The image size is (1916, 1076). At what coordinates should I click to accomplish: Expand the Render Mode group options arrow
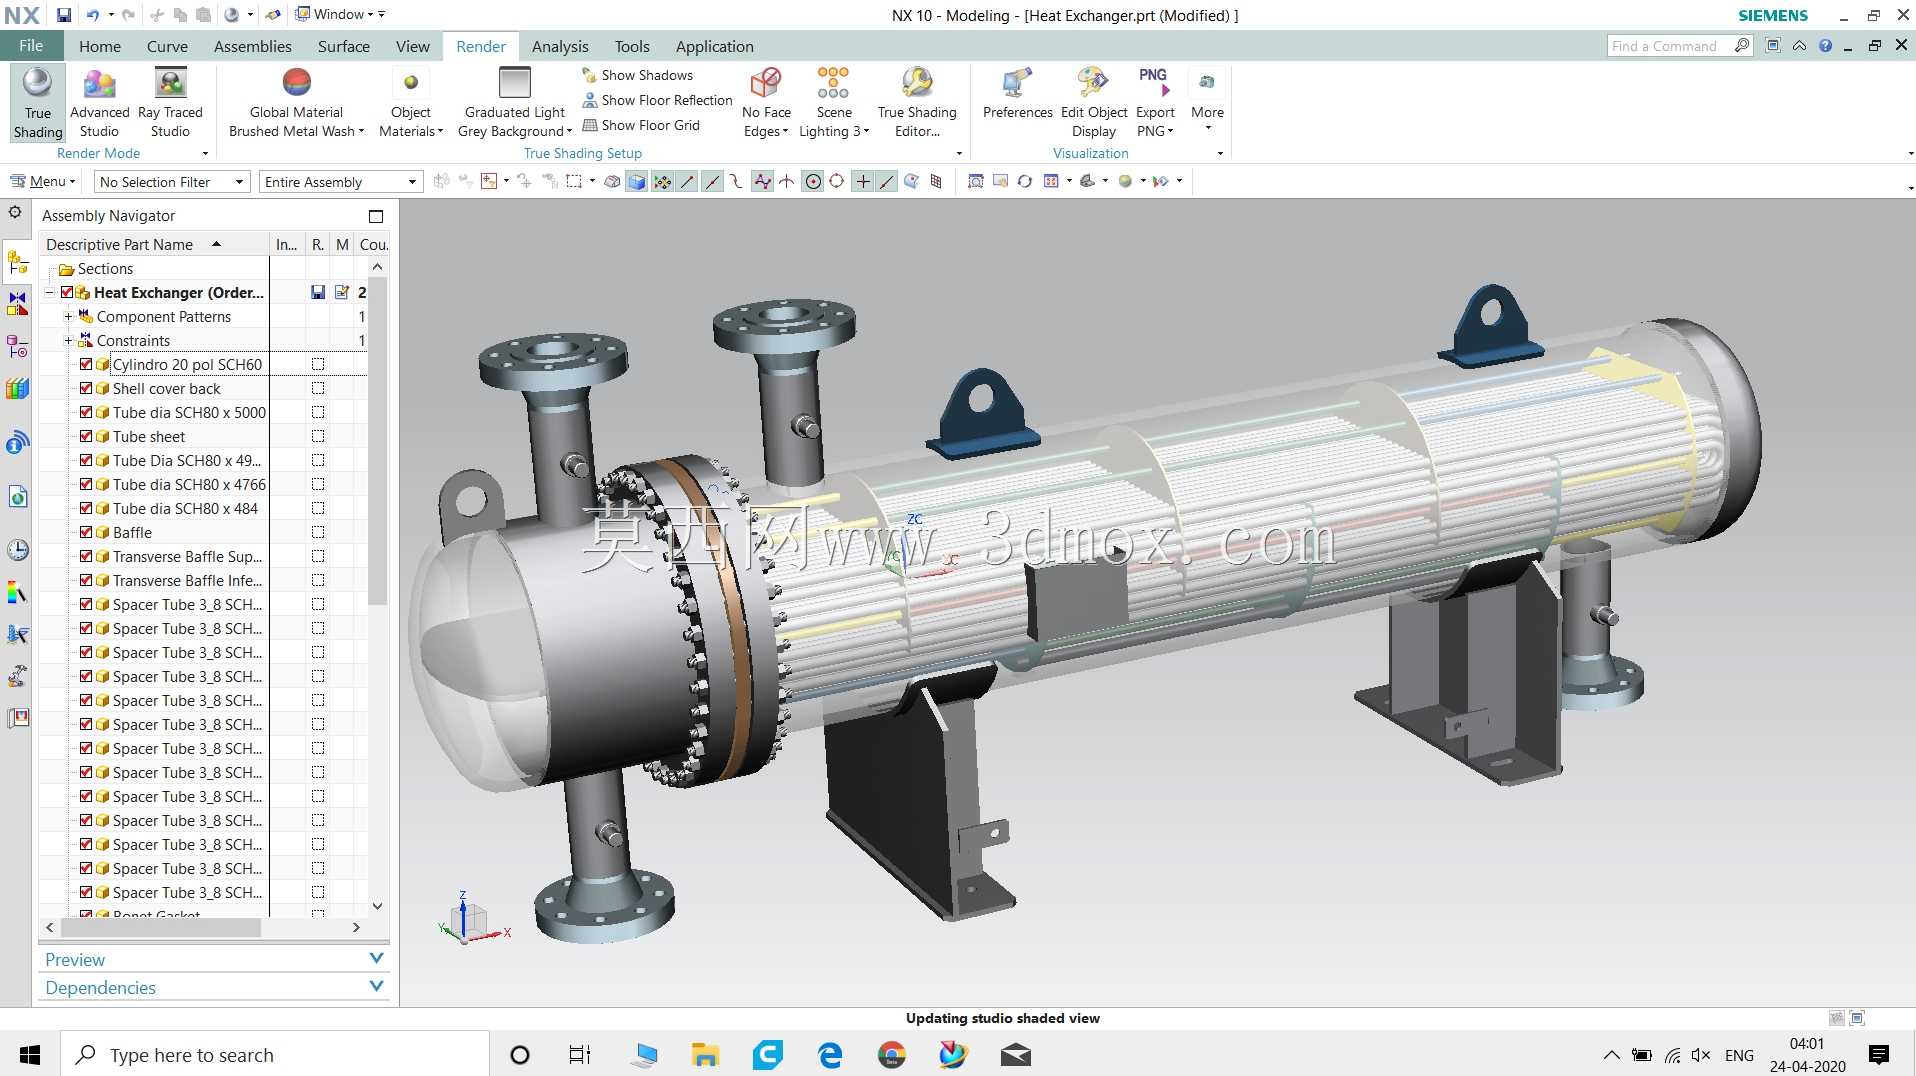click(205, 154)
